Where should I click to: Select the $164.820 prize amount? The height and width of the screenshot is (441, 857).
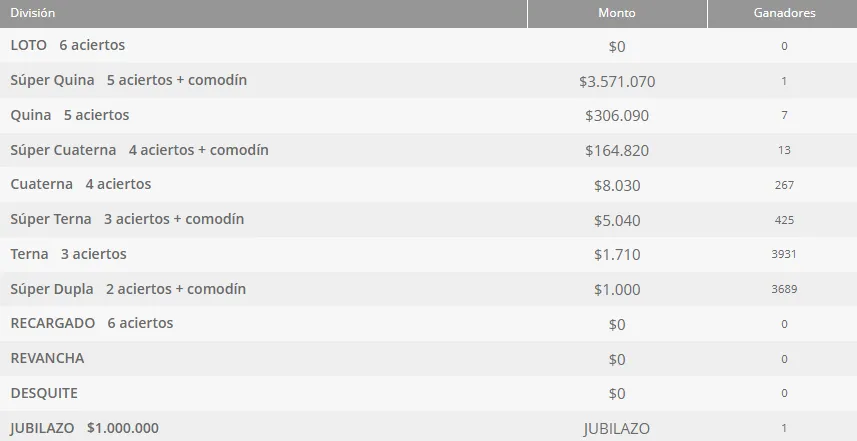(x=616, y=151)
